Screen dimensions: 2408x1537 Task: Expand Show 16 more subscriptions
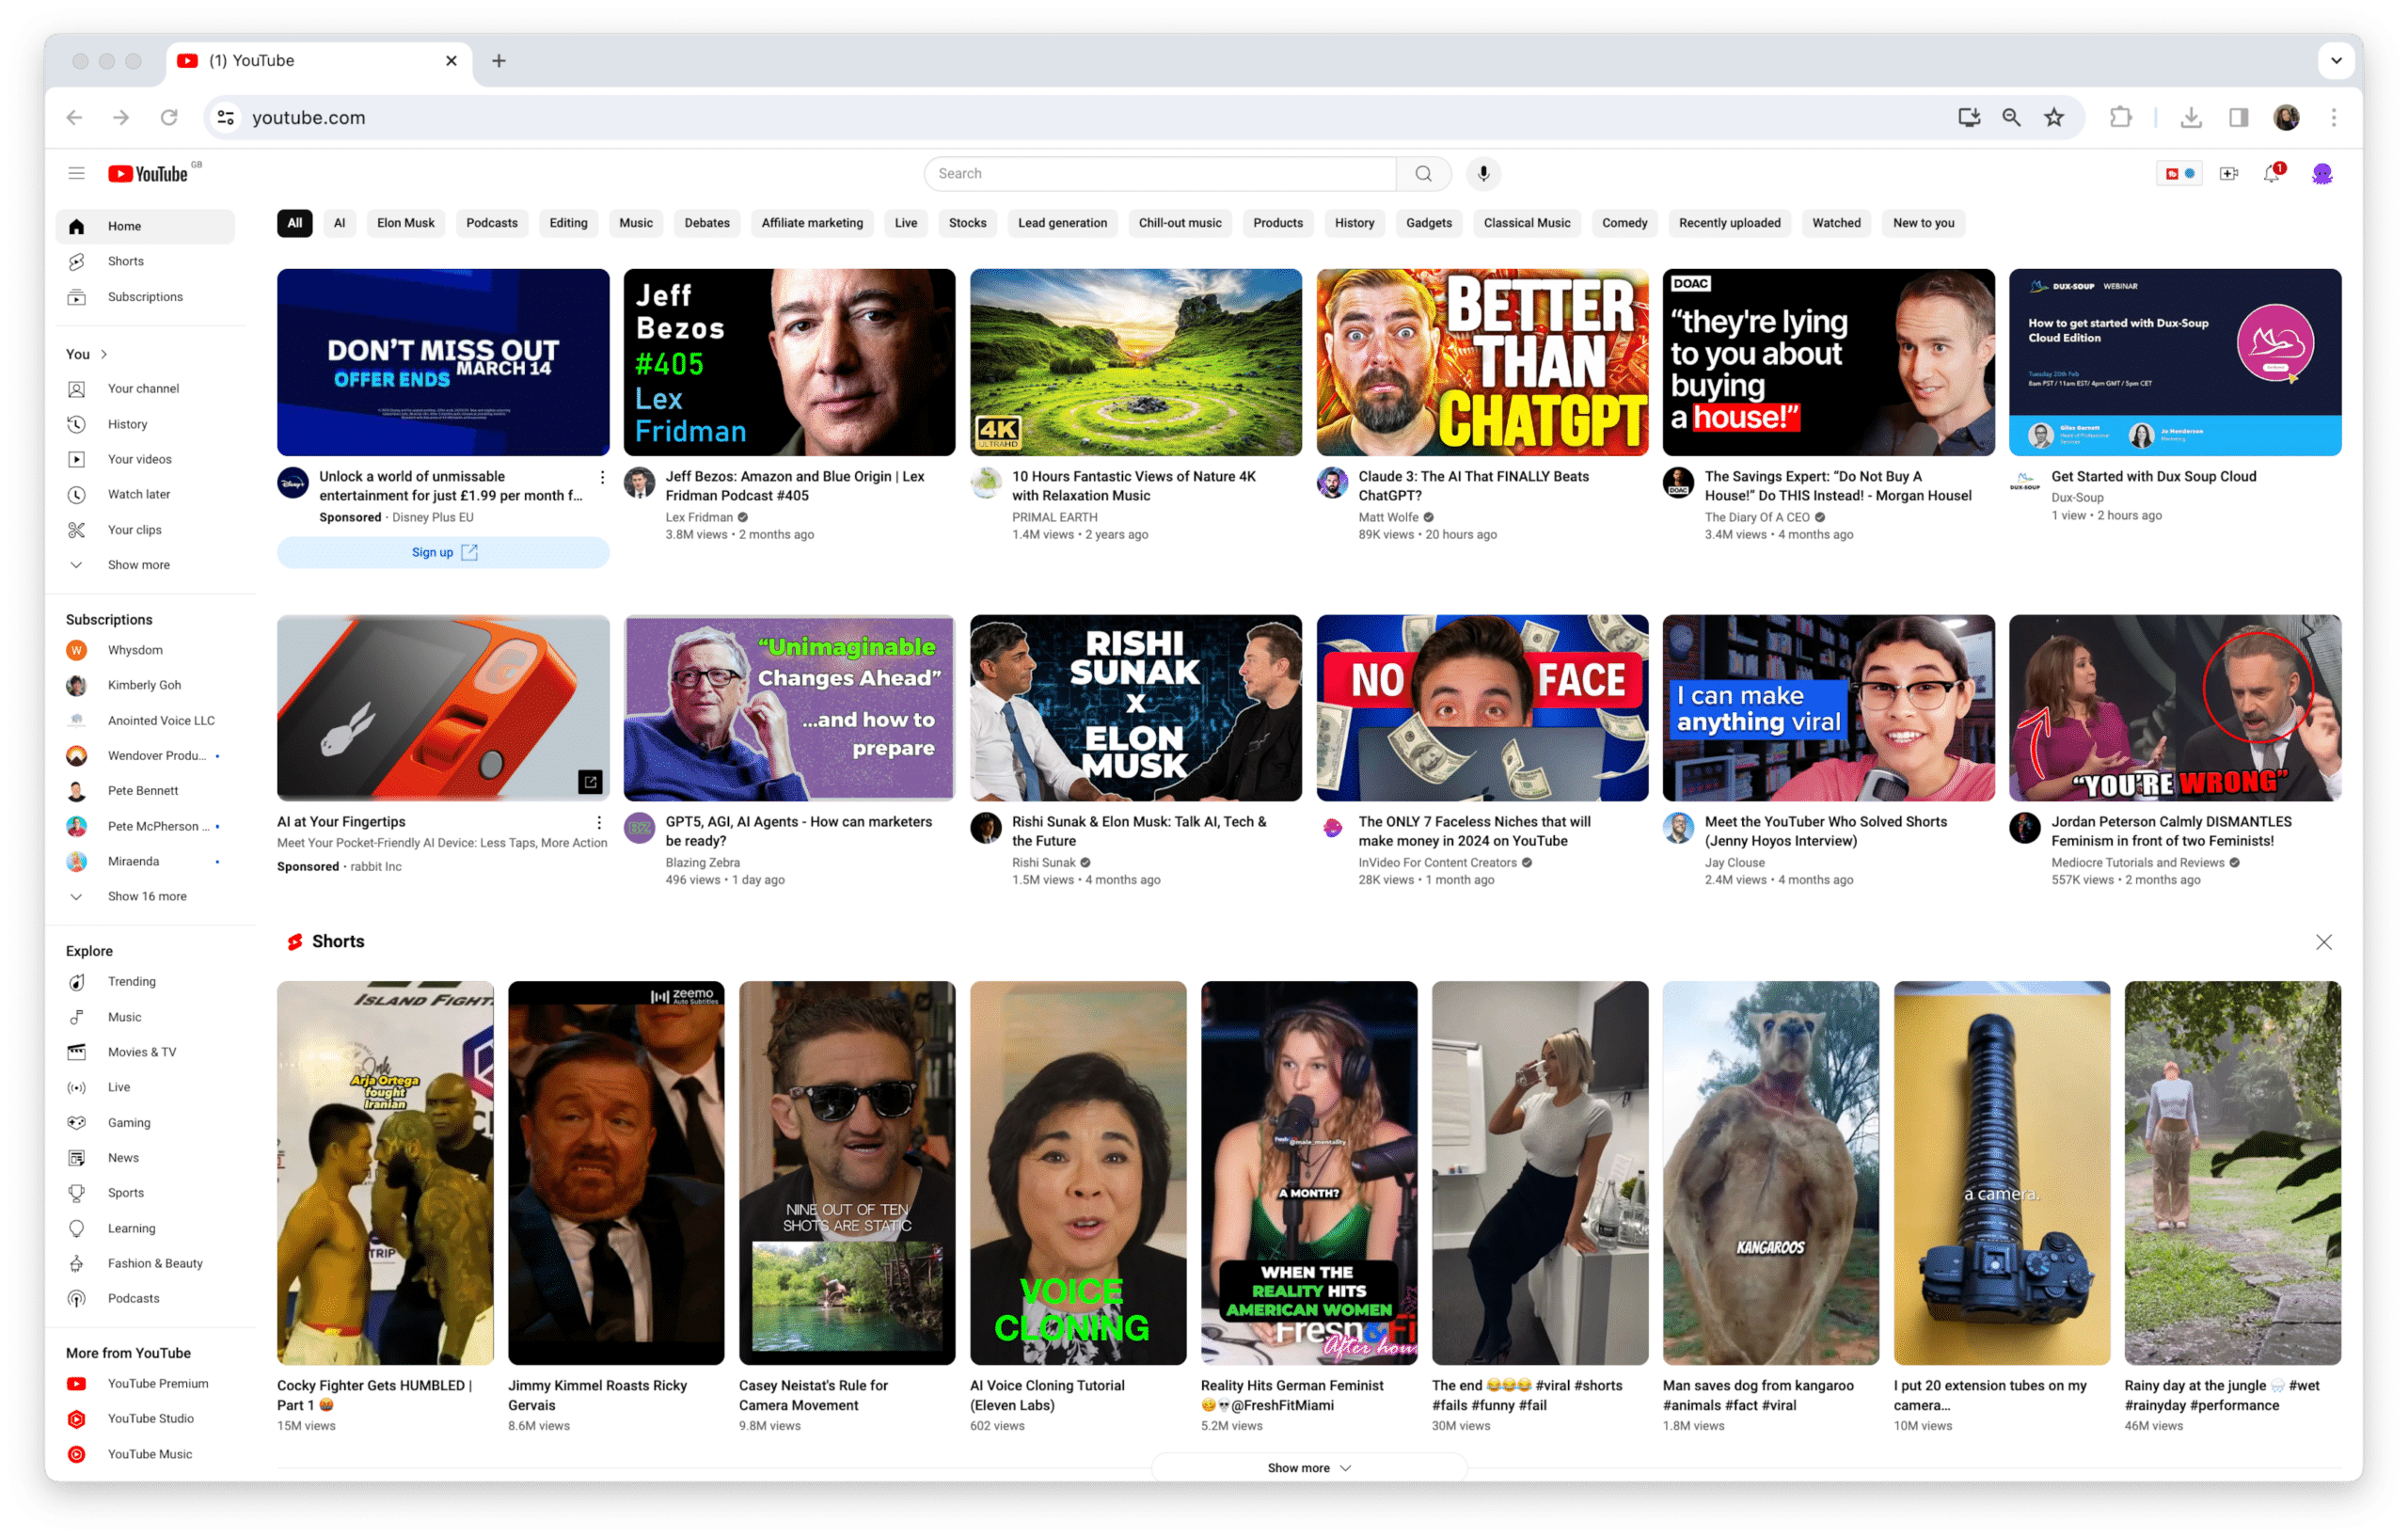pyautogui.click(x=145, y=896)
